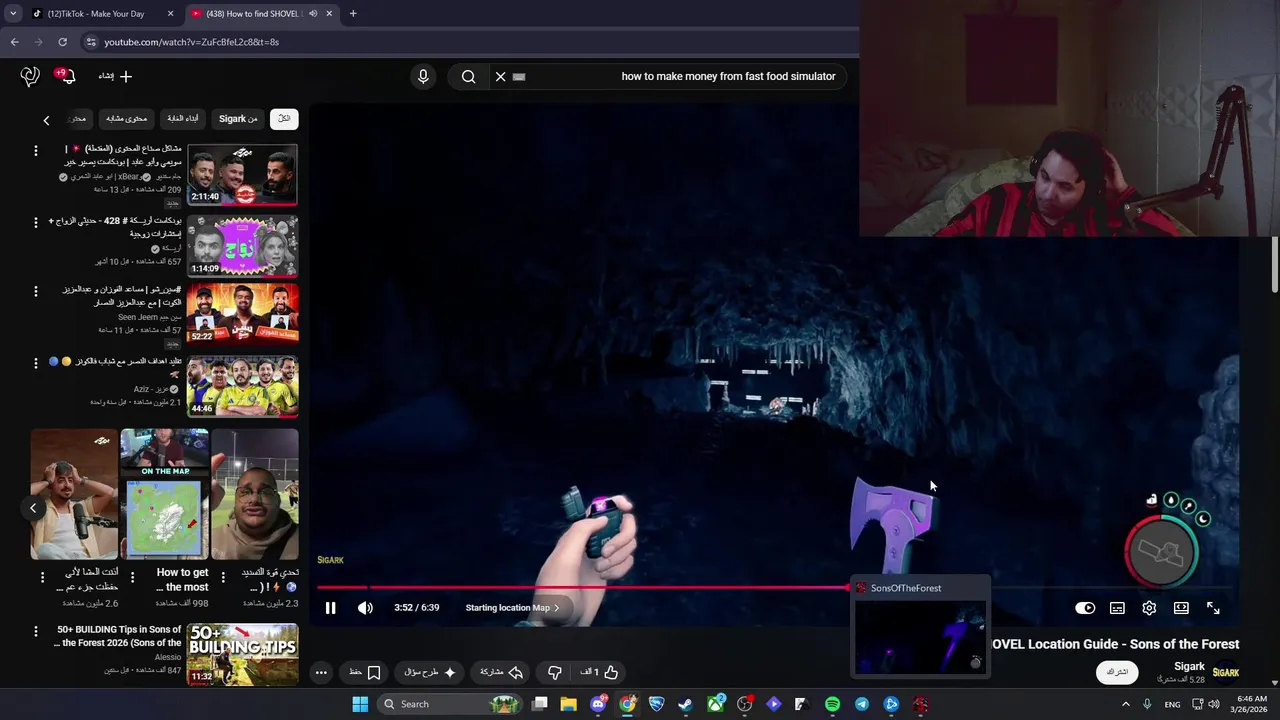
Task: Open options menu for 50+ Building Tips video
Action: coord(36,631)
